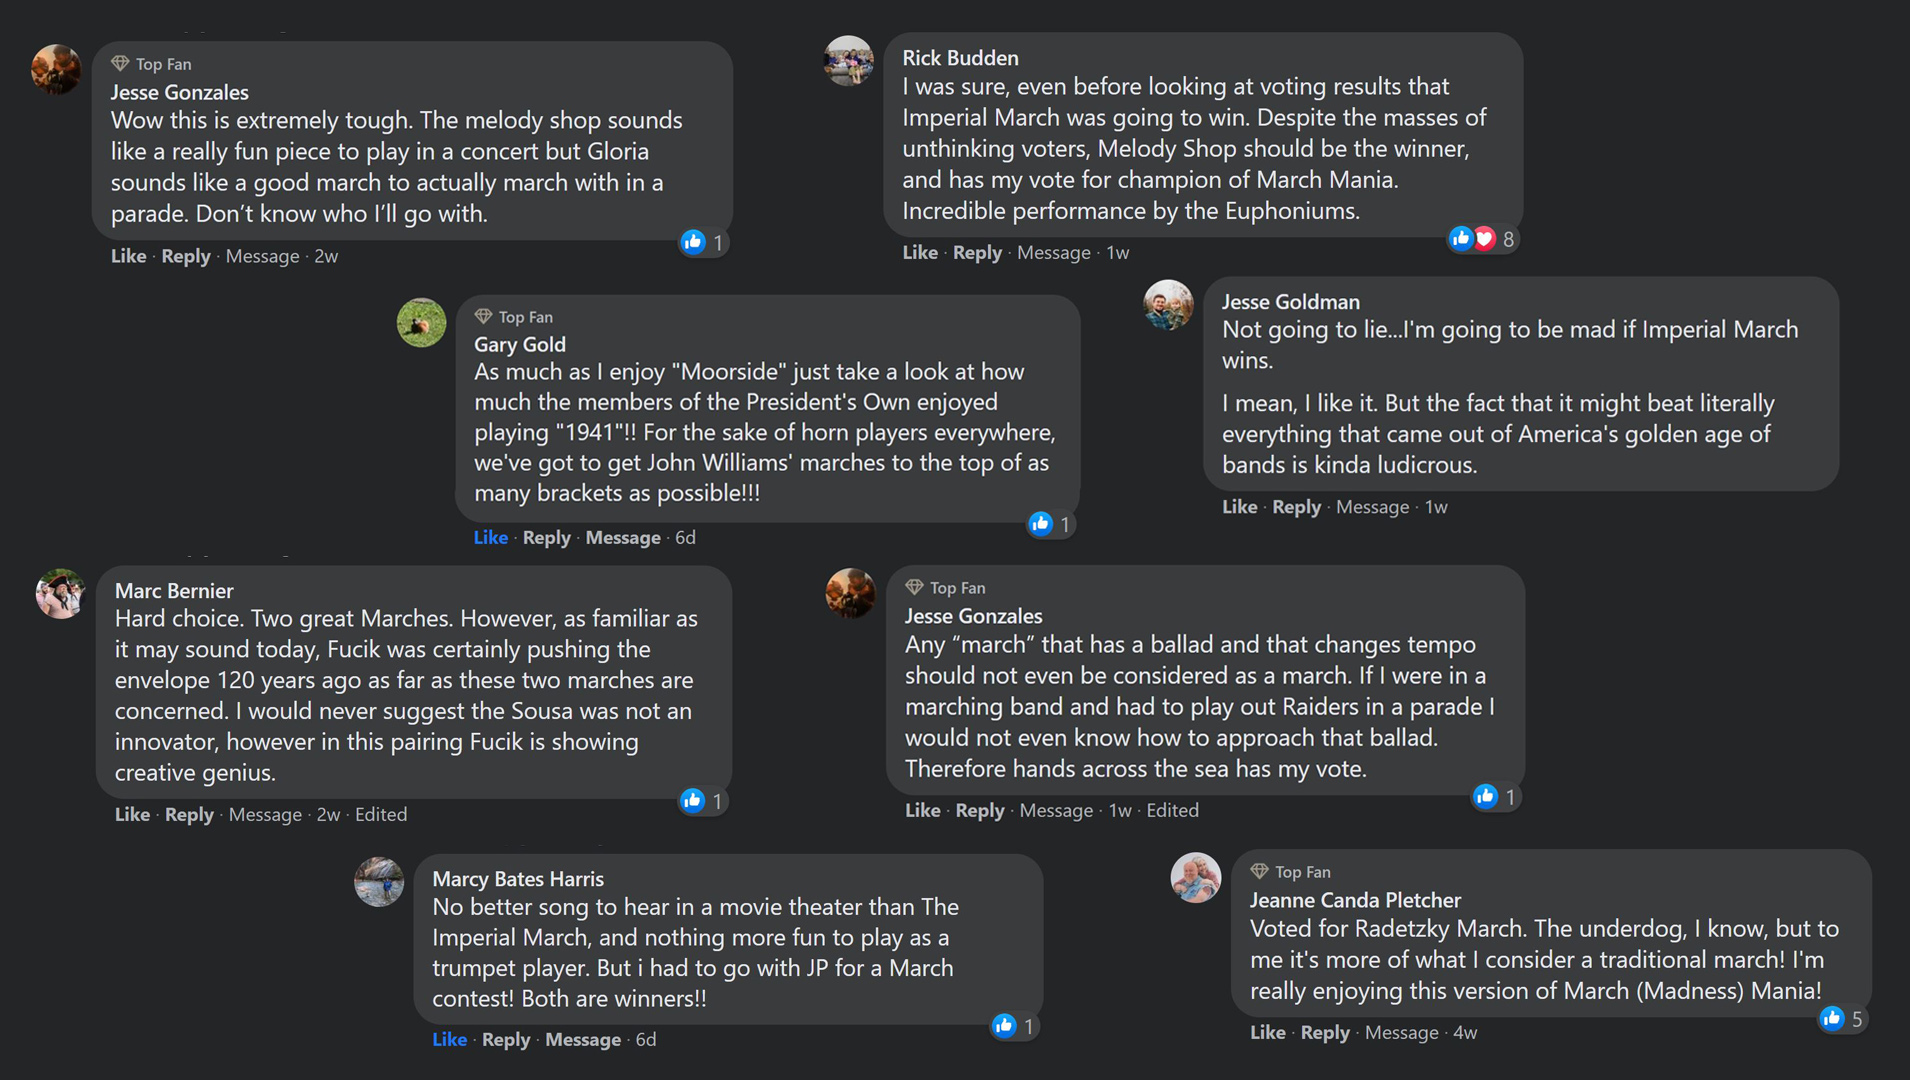Reply to Rick Budden's comment
The height and width of the screenshot is (1080, 1910).
(x=977, y=252)
